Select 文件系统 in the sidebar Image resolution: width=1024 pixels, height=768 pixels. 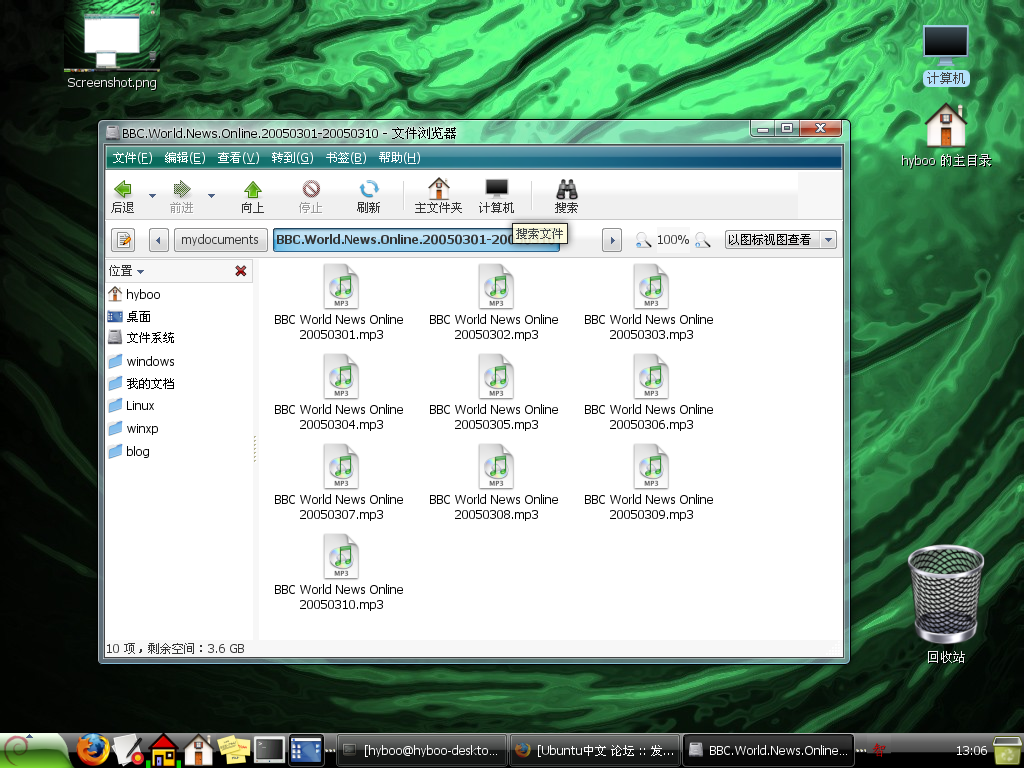pos(141,338)
